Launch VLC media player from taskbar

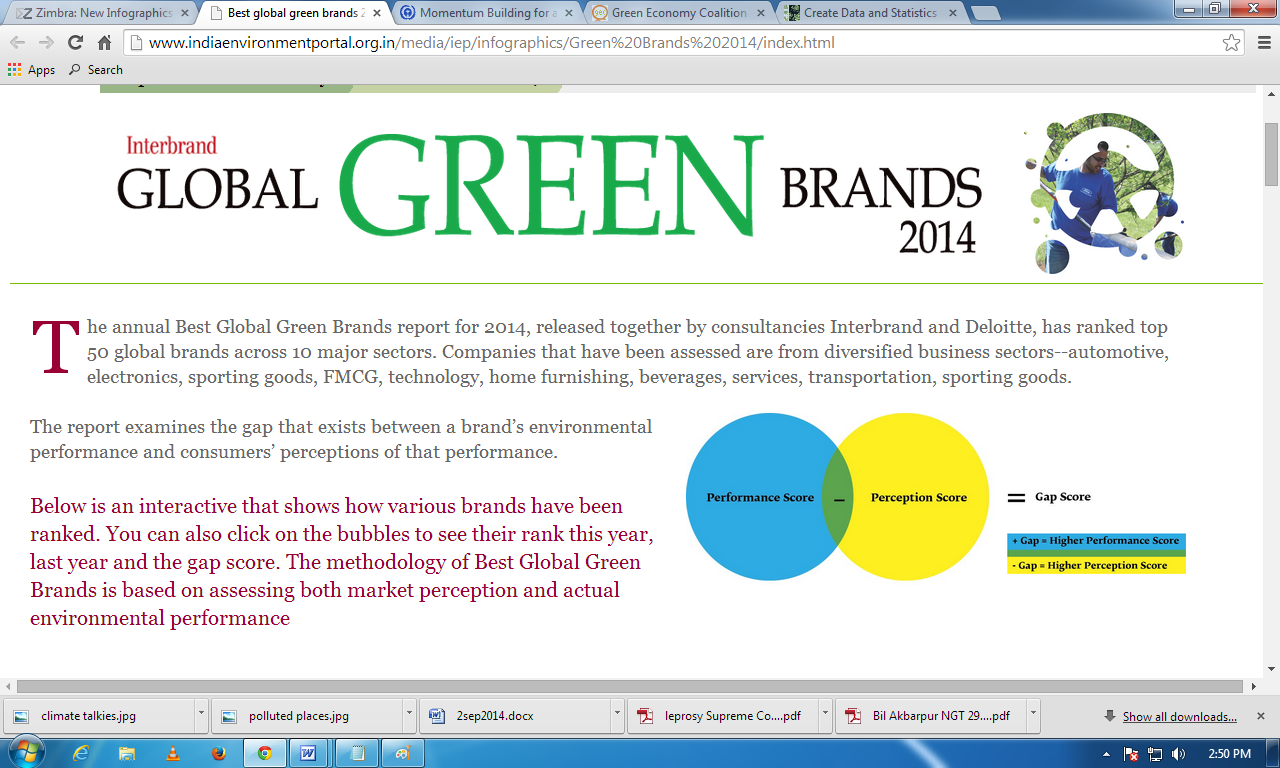(173, 753)
